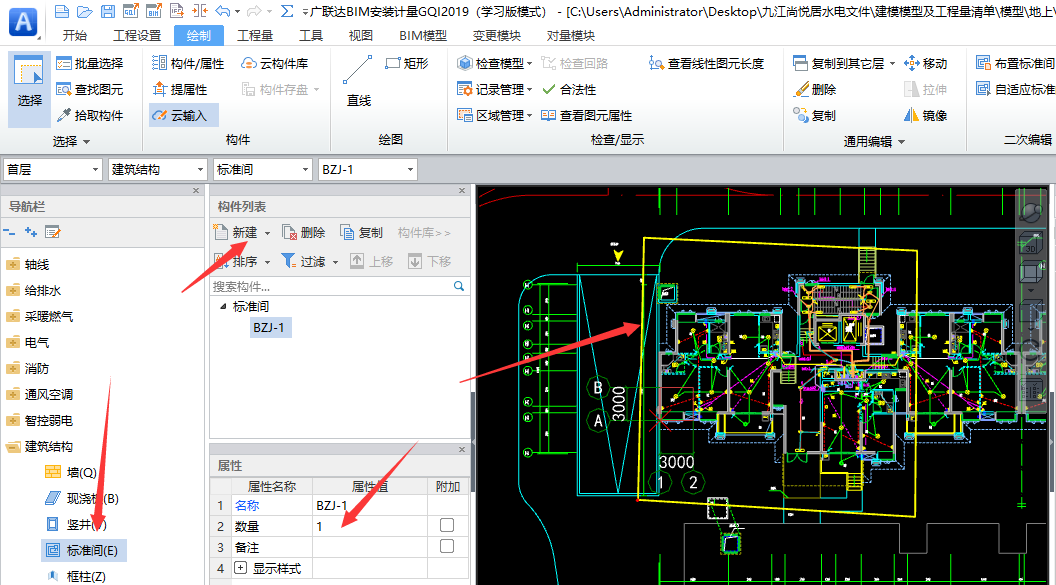Select 标准间(E) in navigation tree
The height and width of the screenshot is (585, 1056).
coord(84,551)
